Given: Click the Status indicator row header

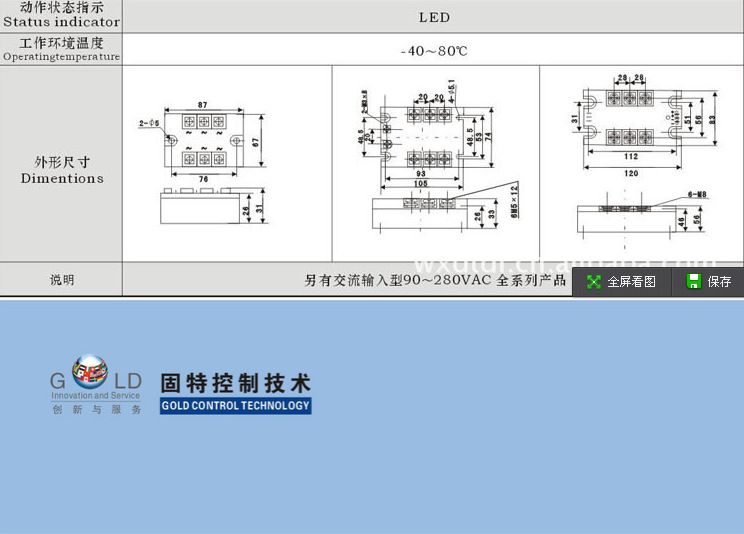Looking at the screenshot, I should [61, 15].
